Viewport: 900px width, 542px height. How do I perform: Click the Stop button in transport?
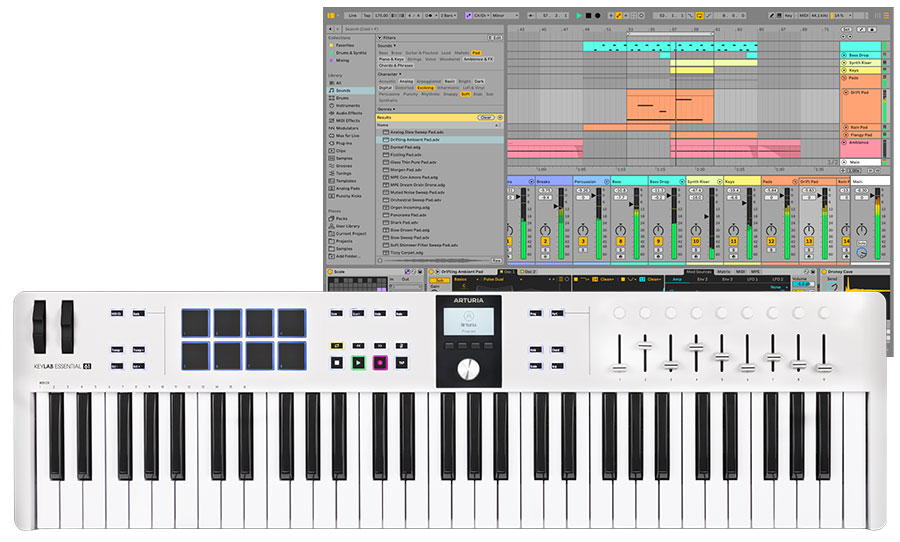(588, 16)
